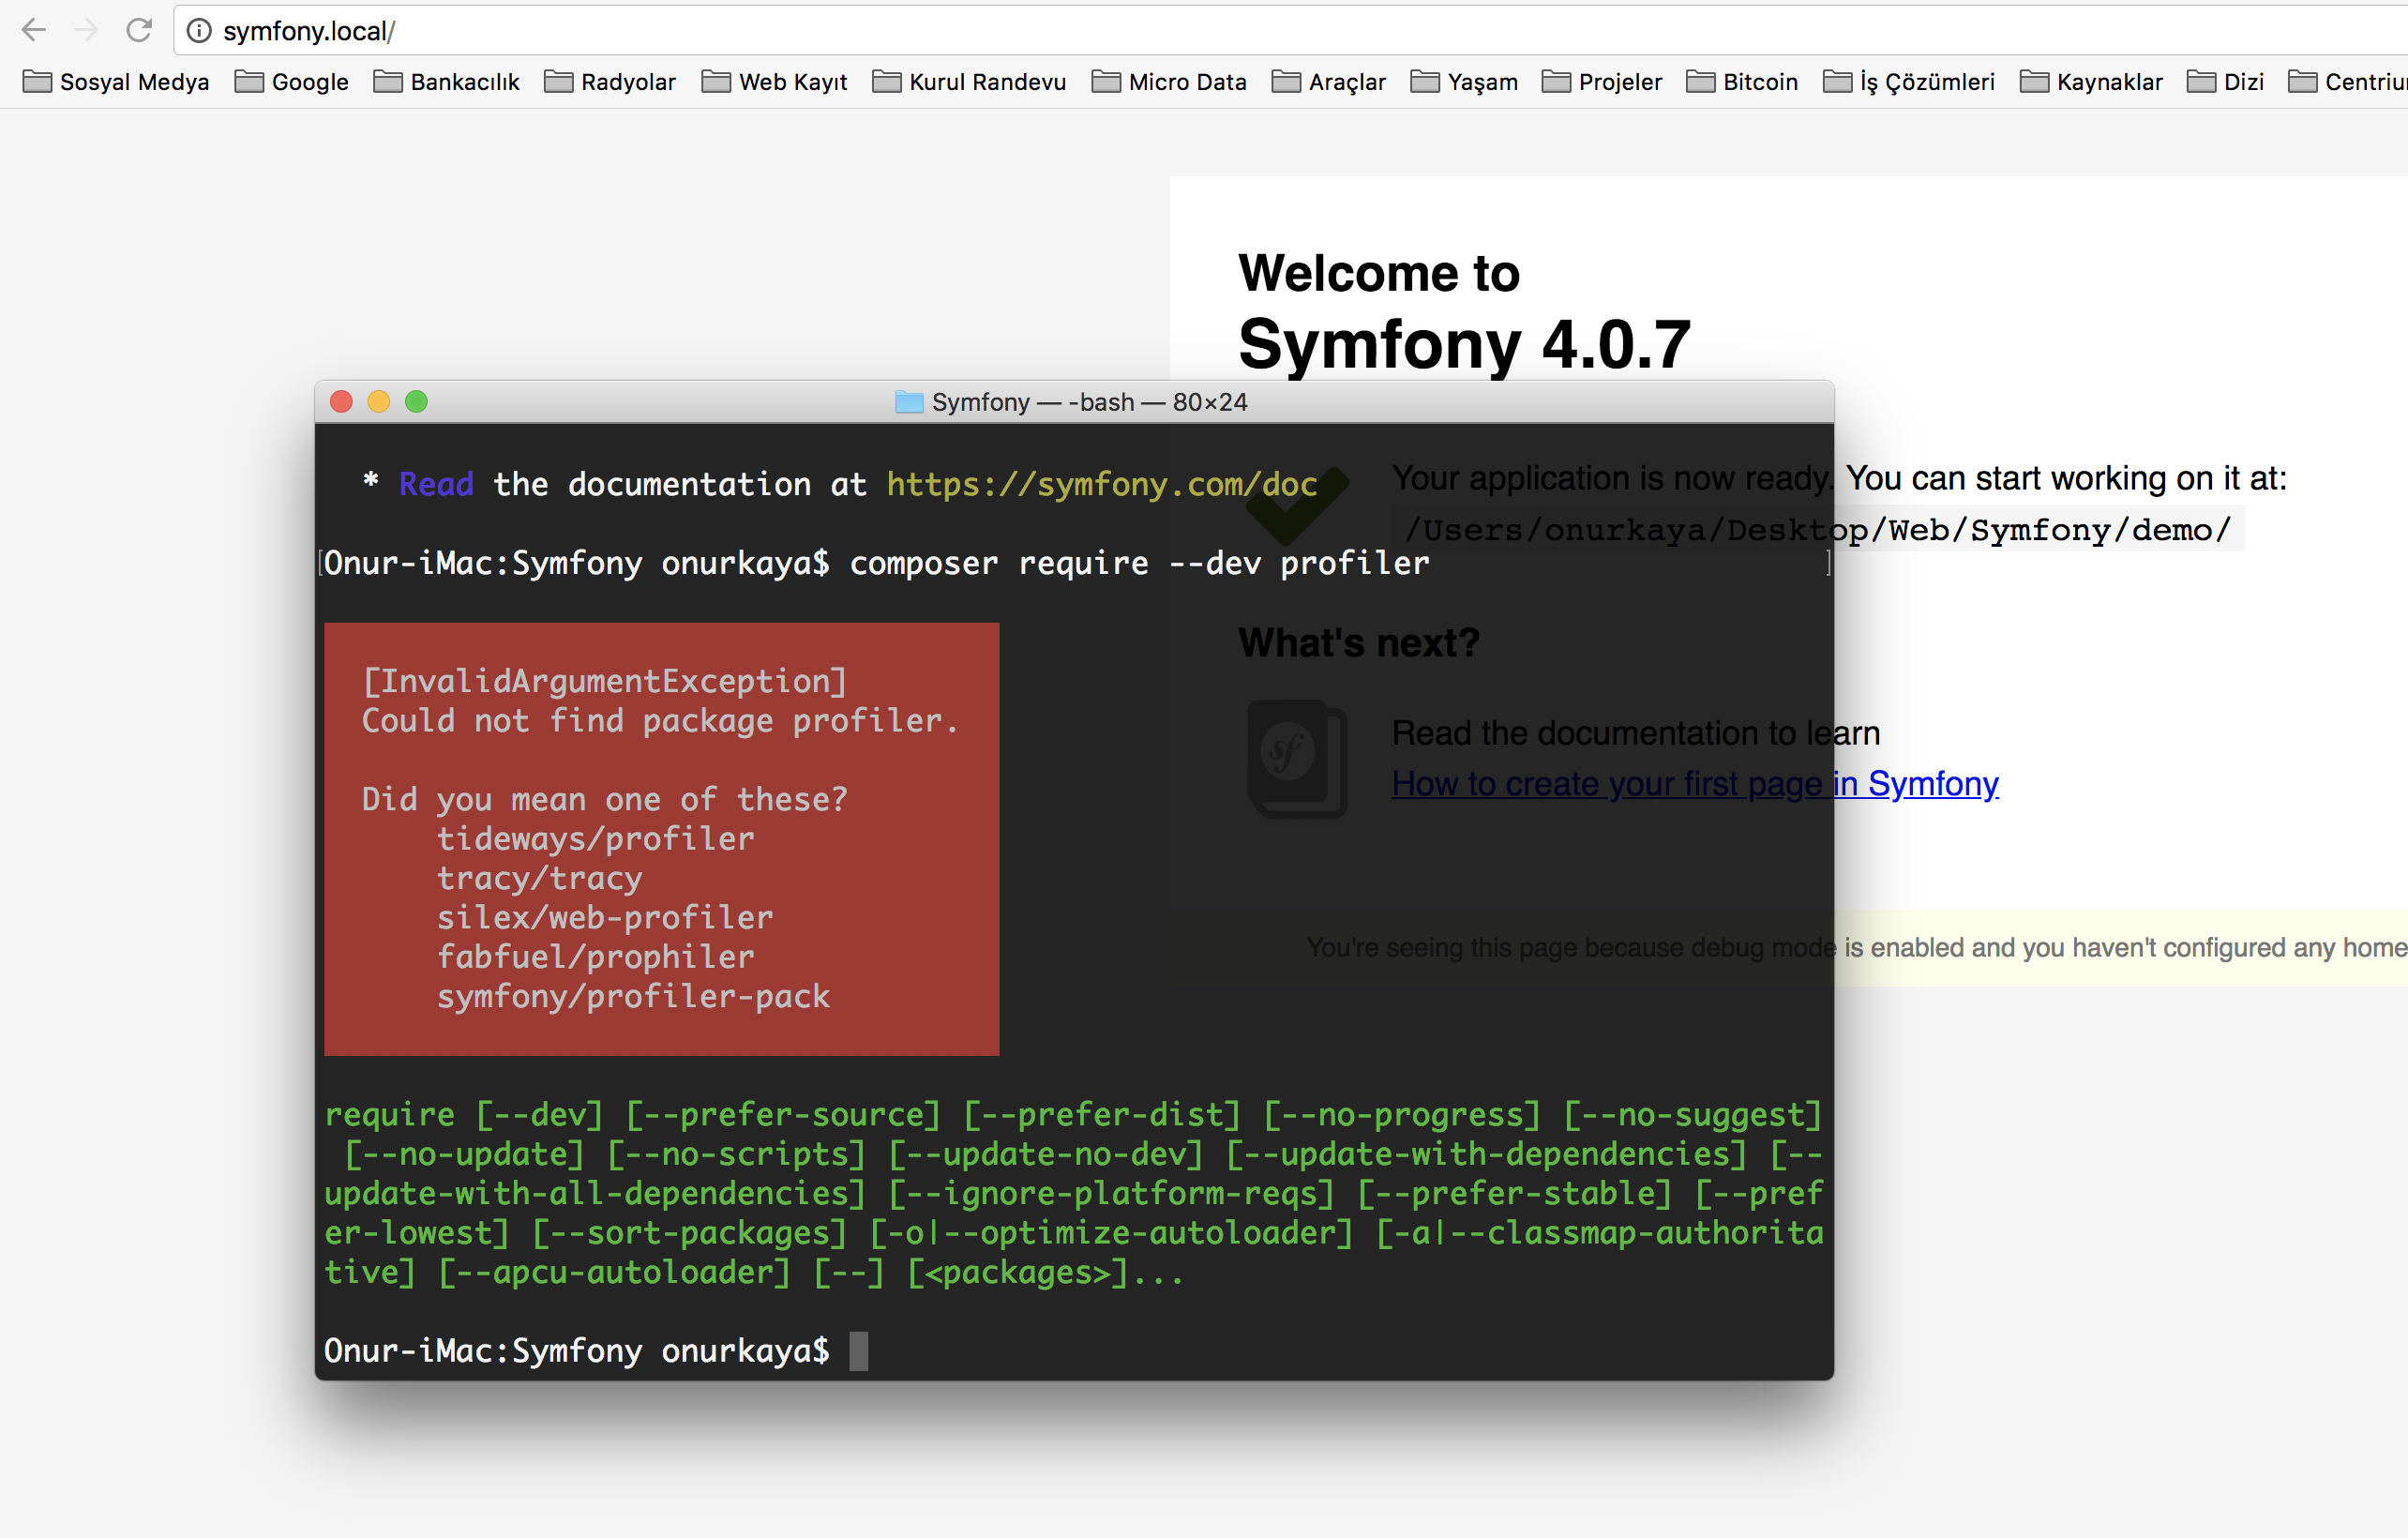Open the Google bookmark folder

(292, 82)
